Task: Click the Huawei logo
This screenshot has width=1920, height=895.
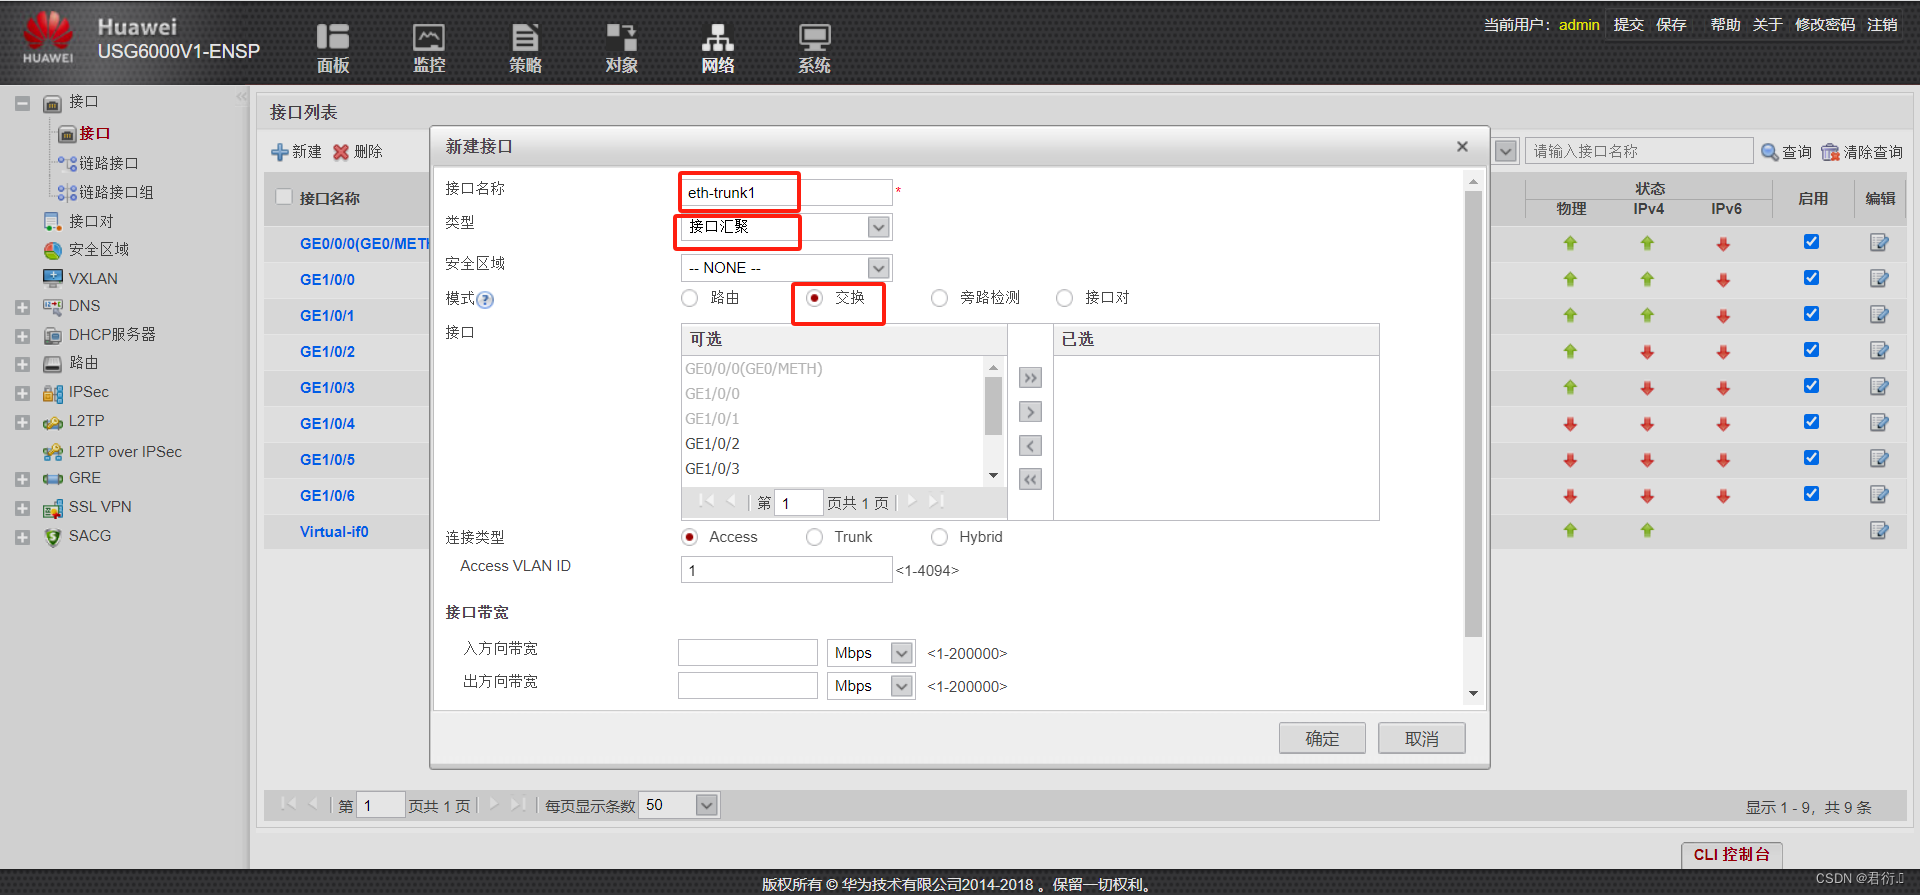Action: point(48,37)
